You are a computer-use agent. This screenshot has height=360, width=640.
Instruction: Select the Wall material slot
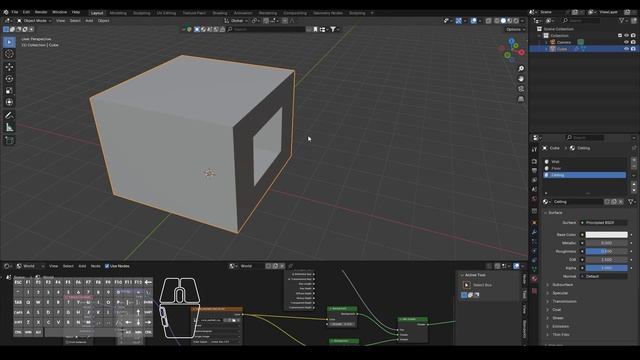click(584, 162)
